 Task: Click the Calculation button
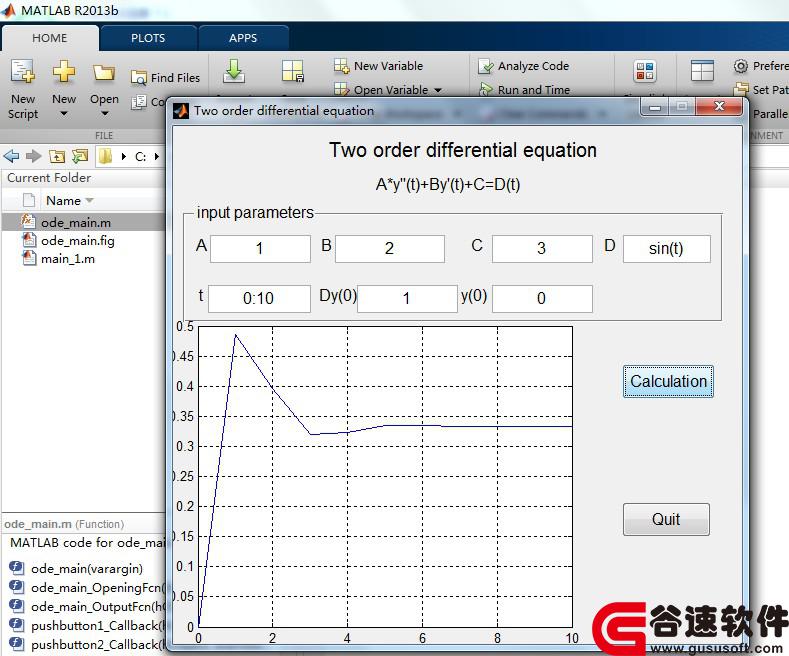point(668,381)
